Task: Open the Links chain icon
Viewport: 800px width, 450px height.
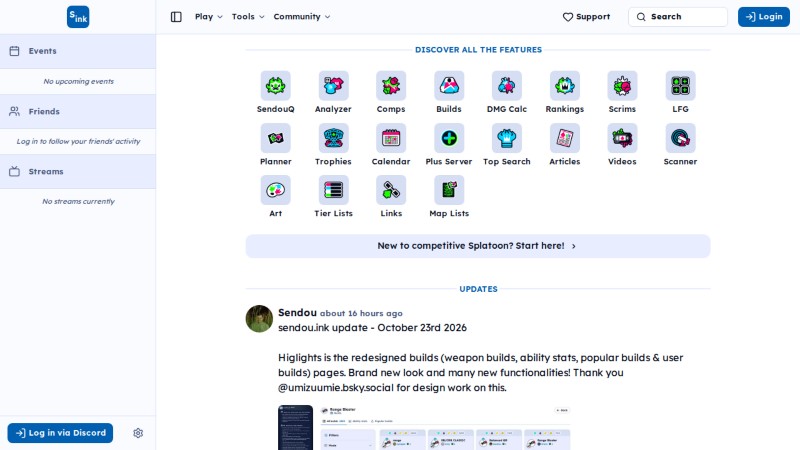Action: [x=391, y=190]
